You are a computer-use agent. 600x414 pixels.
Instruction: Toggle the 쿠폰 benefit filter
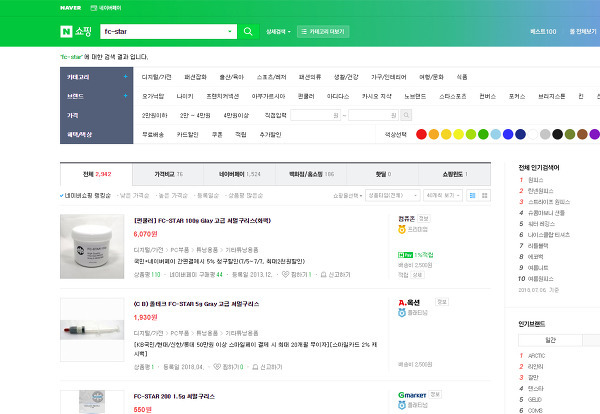(x=217, y=134)
